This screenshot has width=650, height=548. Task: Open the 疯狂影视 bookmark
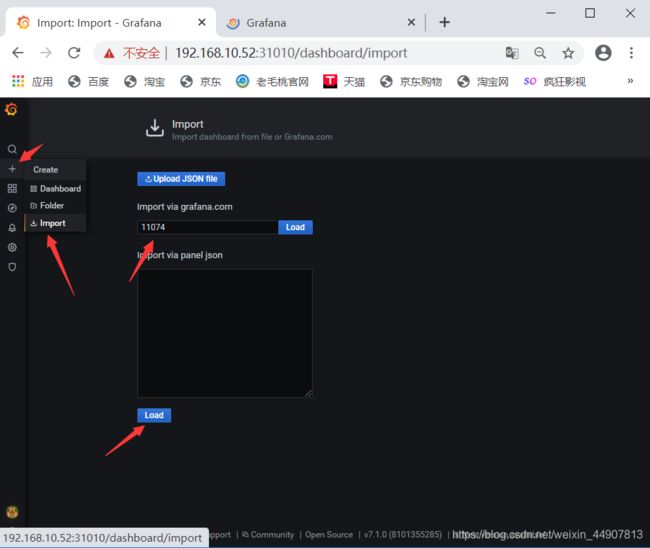point(555,82)
